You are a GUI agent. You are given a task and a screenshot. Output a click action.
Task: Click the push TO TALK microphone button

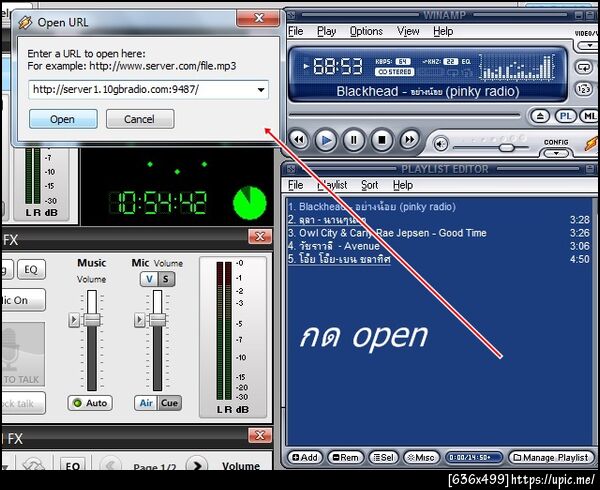pyautogui.click(x=23, y=354)
